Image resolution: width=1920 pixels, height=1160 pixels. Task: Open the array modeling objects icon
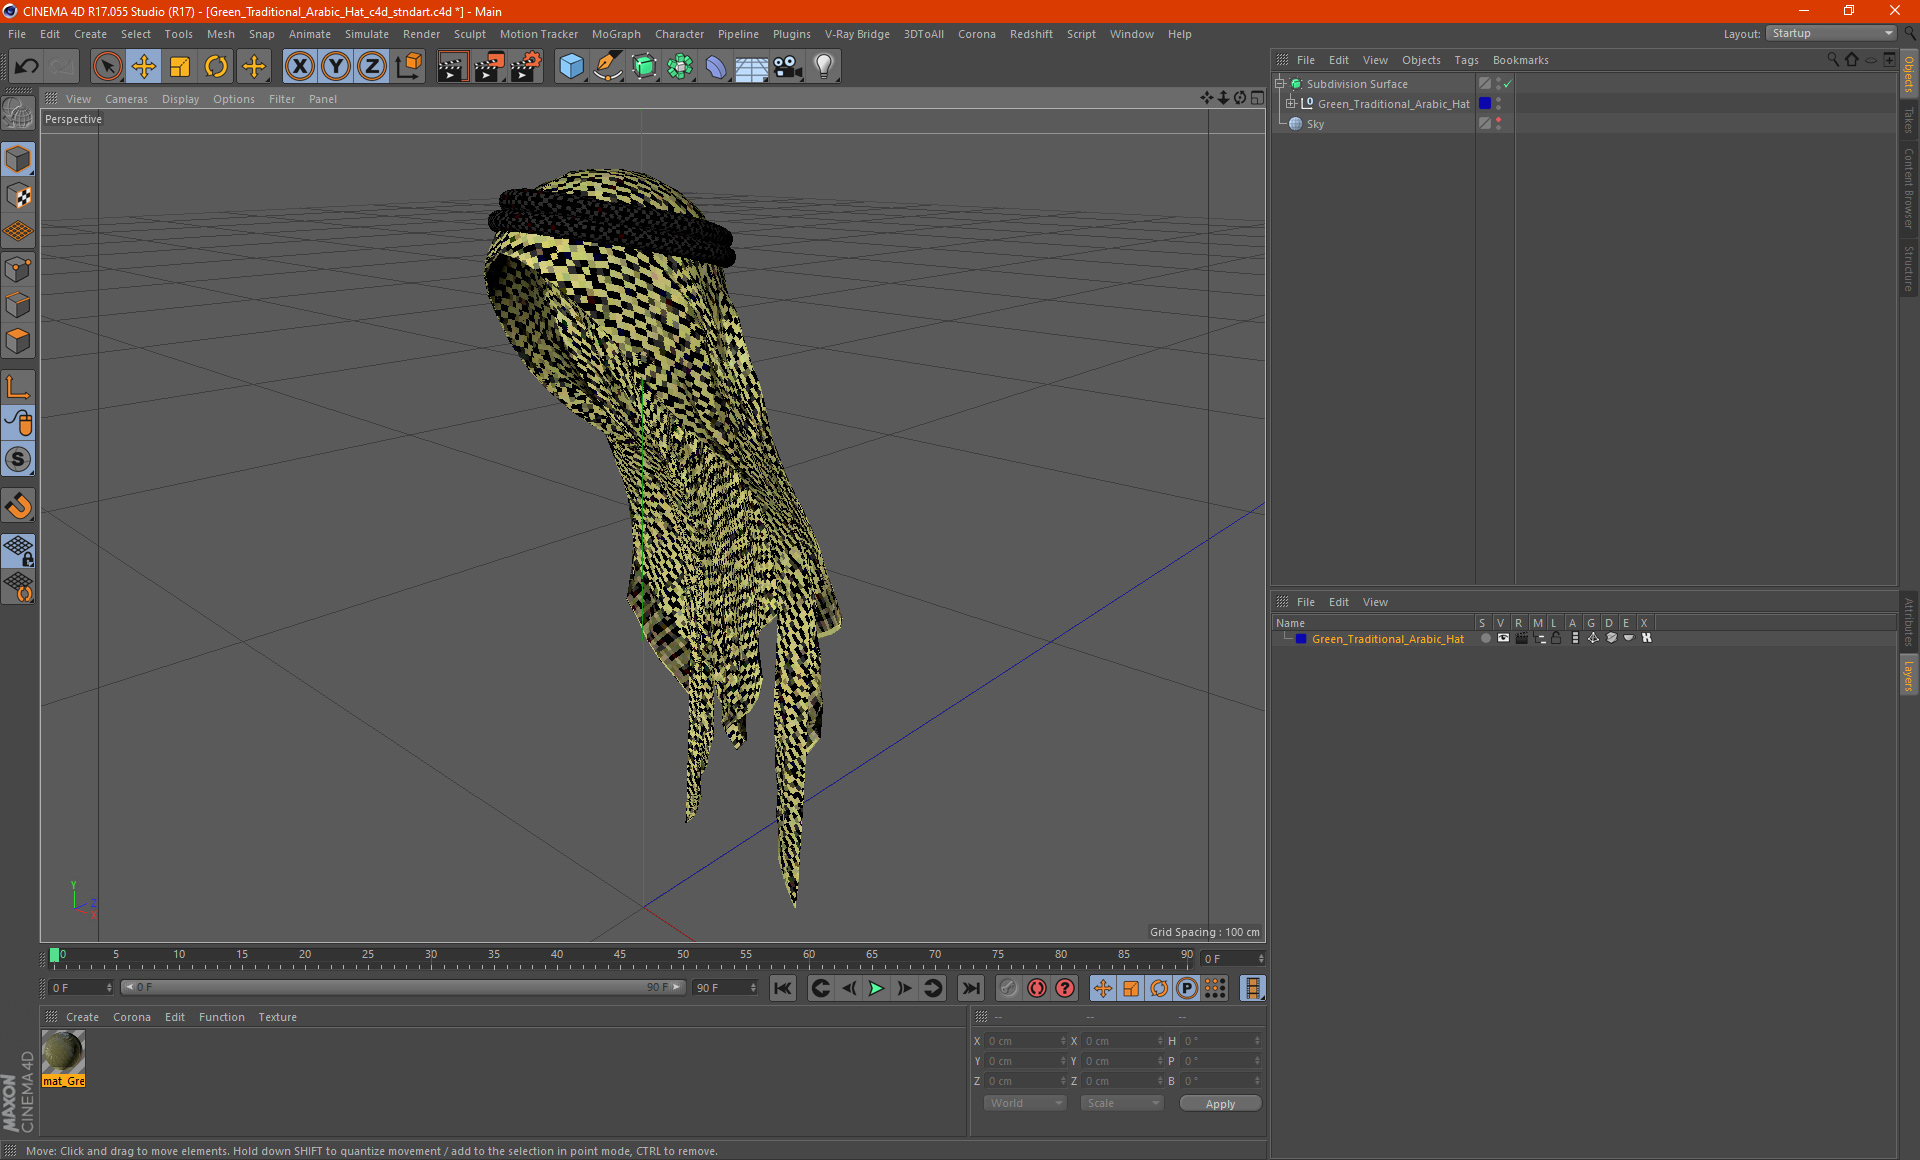[x=680, y=67]
